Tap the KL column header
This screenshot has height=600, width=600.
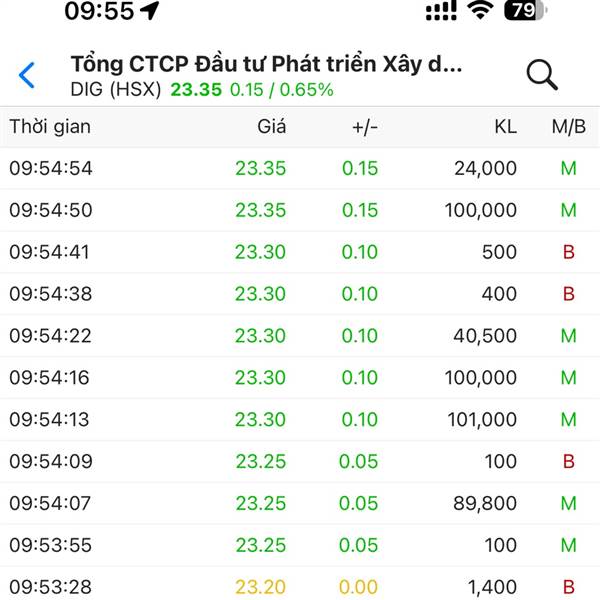[505, 127]
